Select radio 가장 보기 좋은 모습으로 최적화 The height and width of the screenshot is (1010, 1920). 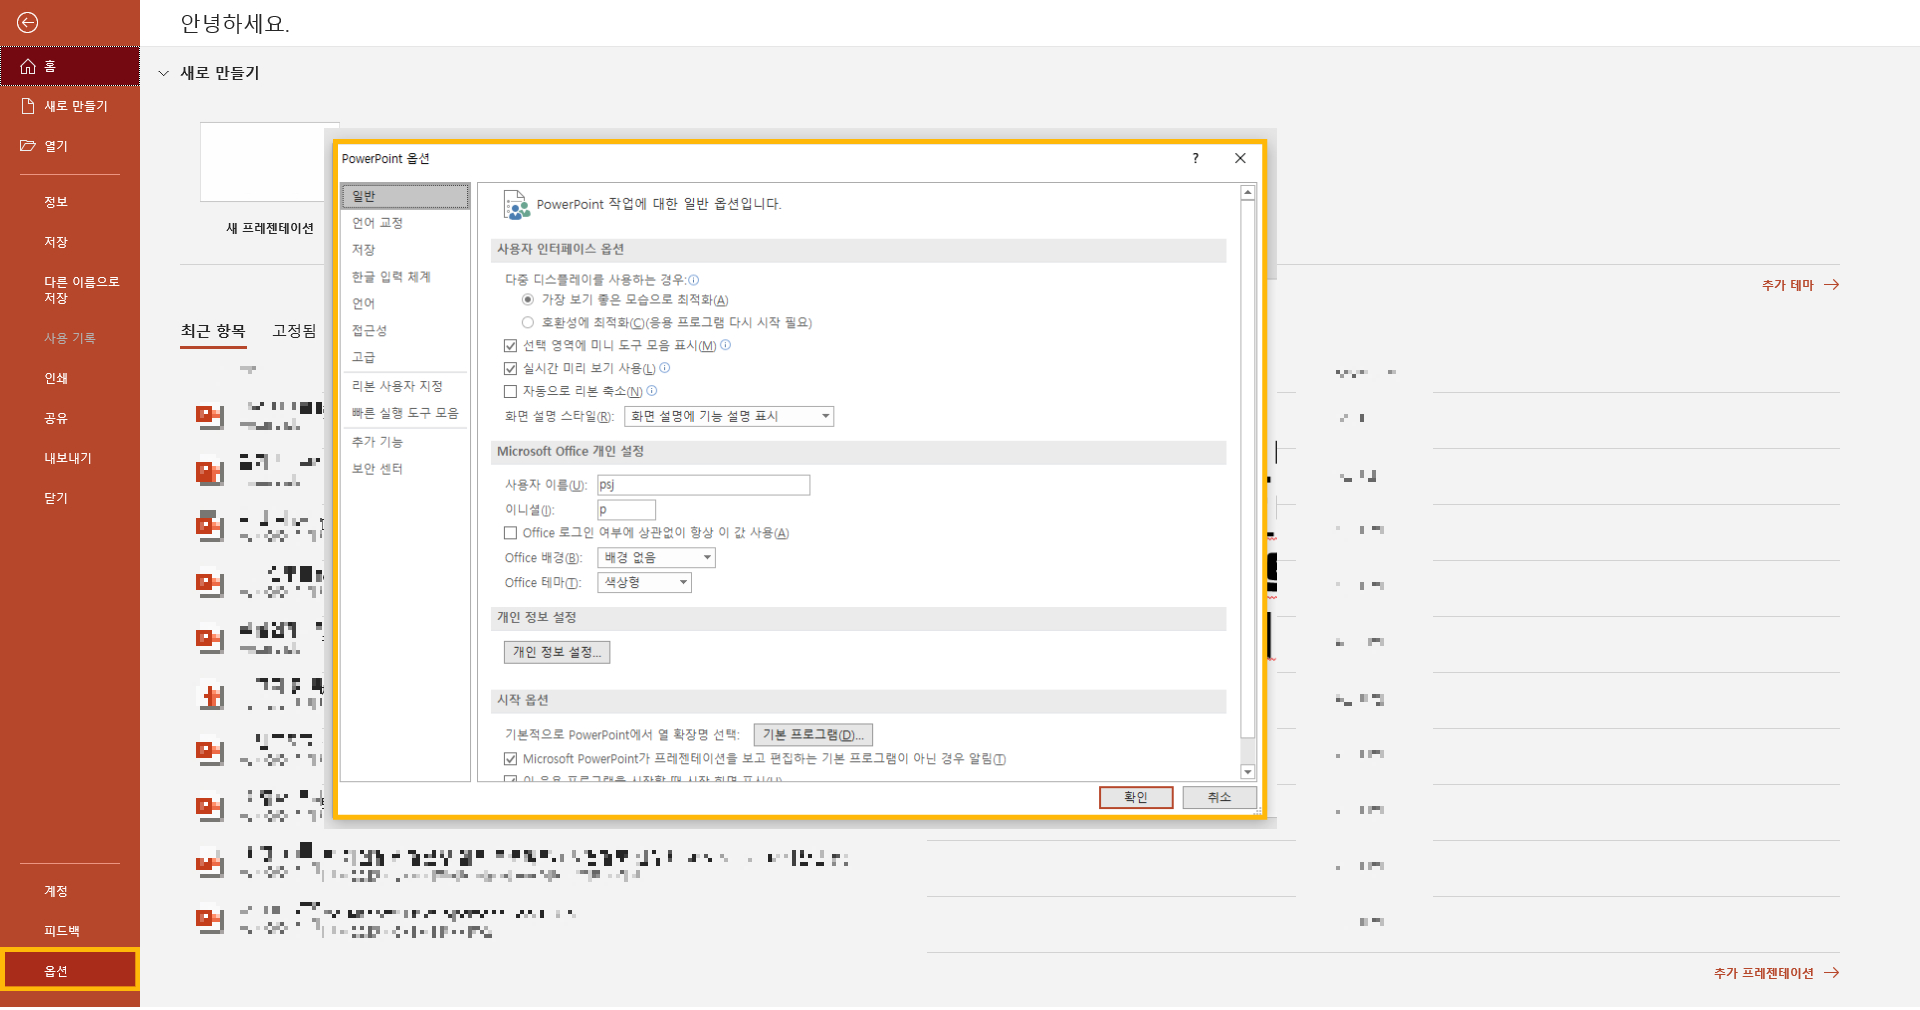click(x=527, y=299)
